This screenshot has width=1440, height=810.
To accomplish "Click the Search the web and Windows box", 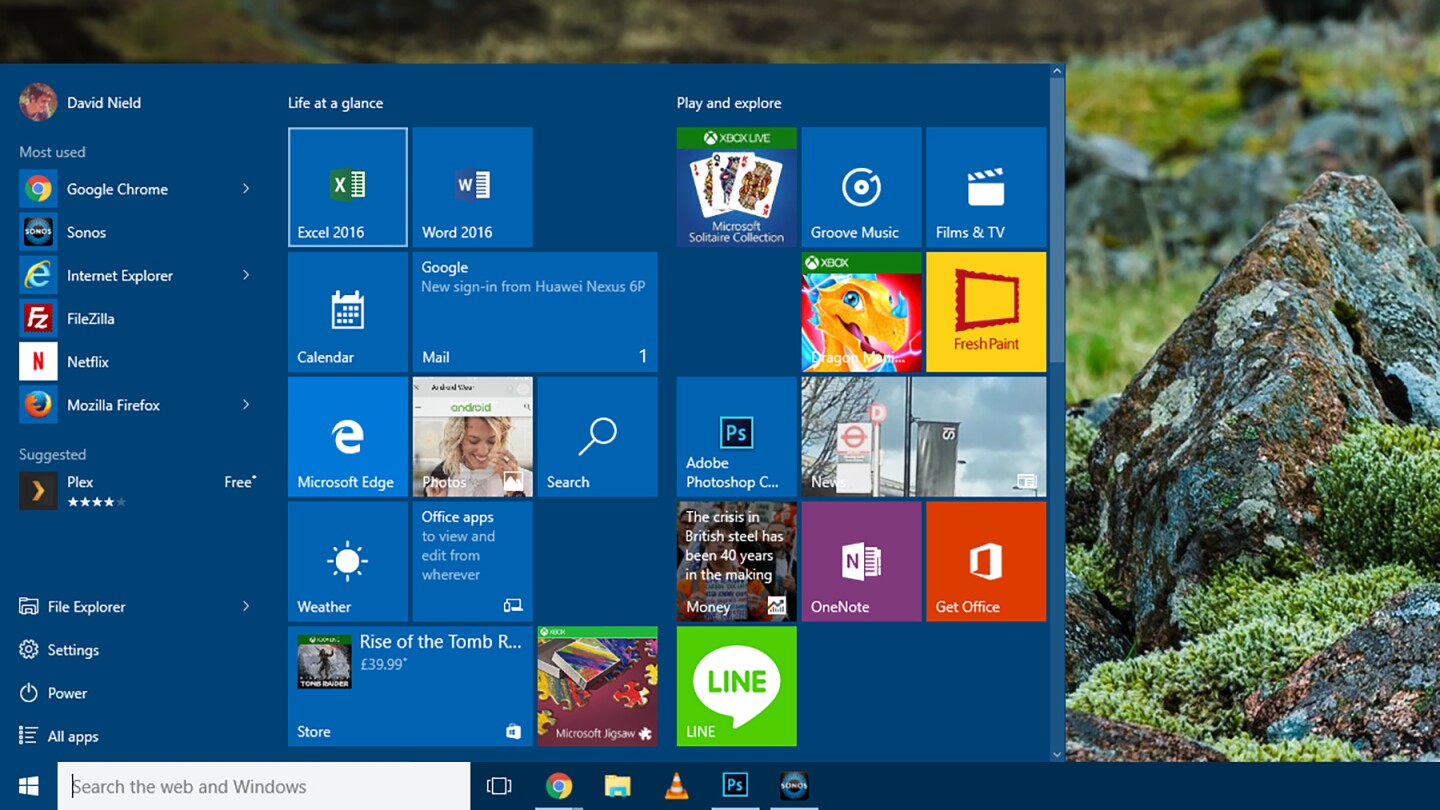I will pyautogui.click(x=264, y=786).
